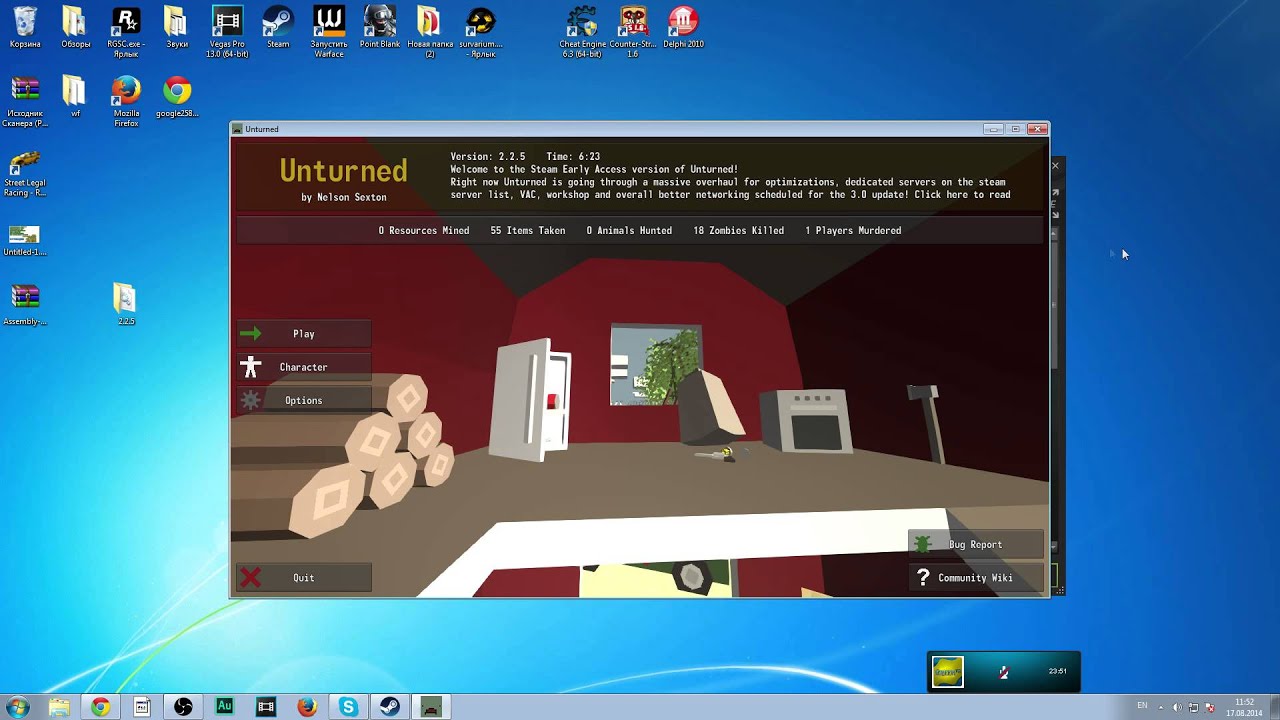
Task: Launch Vegas Pro 13.0 desktop shortcut
Action: click(227, 32)
